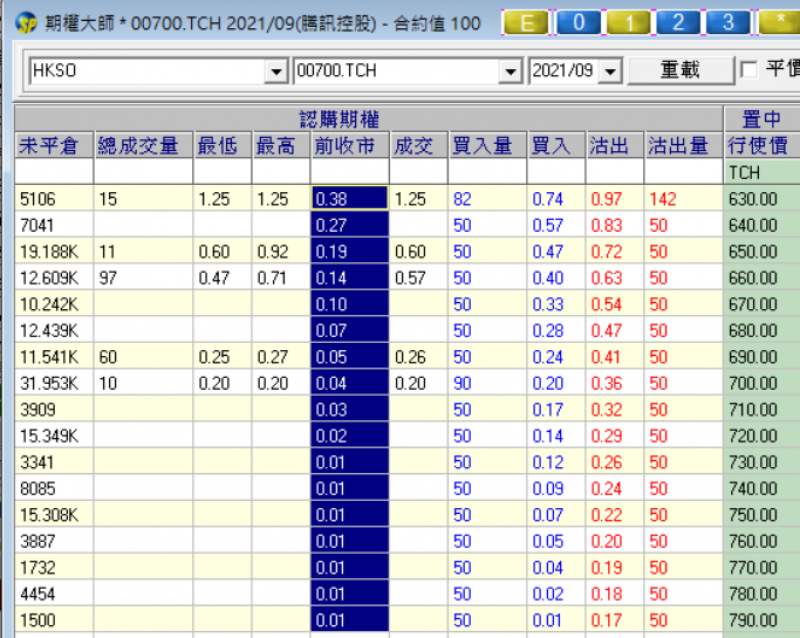The width and height of the screenshot is (800, 638).
Task: Click the 前收市 column header
Action: click(x=349, y=146)
